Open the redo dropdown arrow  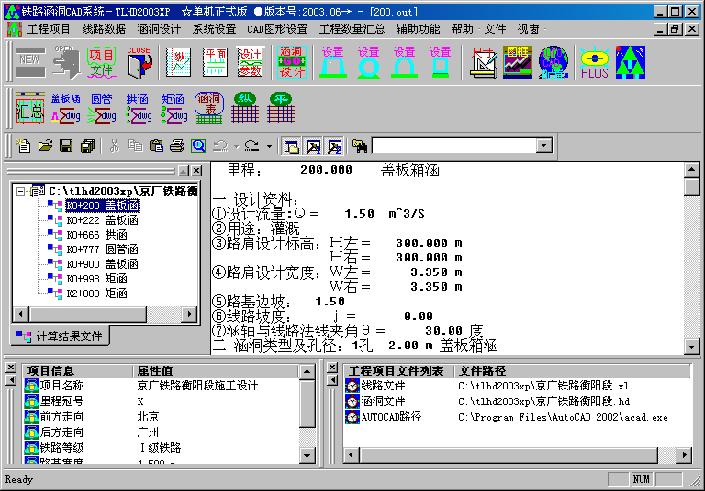click(269, 146)
